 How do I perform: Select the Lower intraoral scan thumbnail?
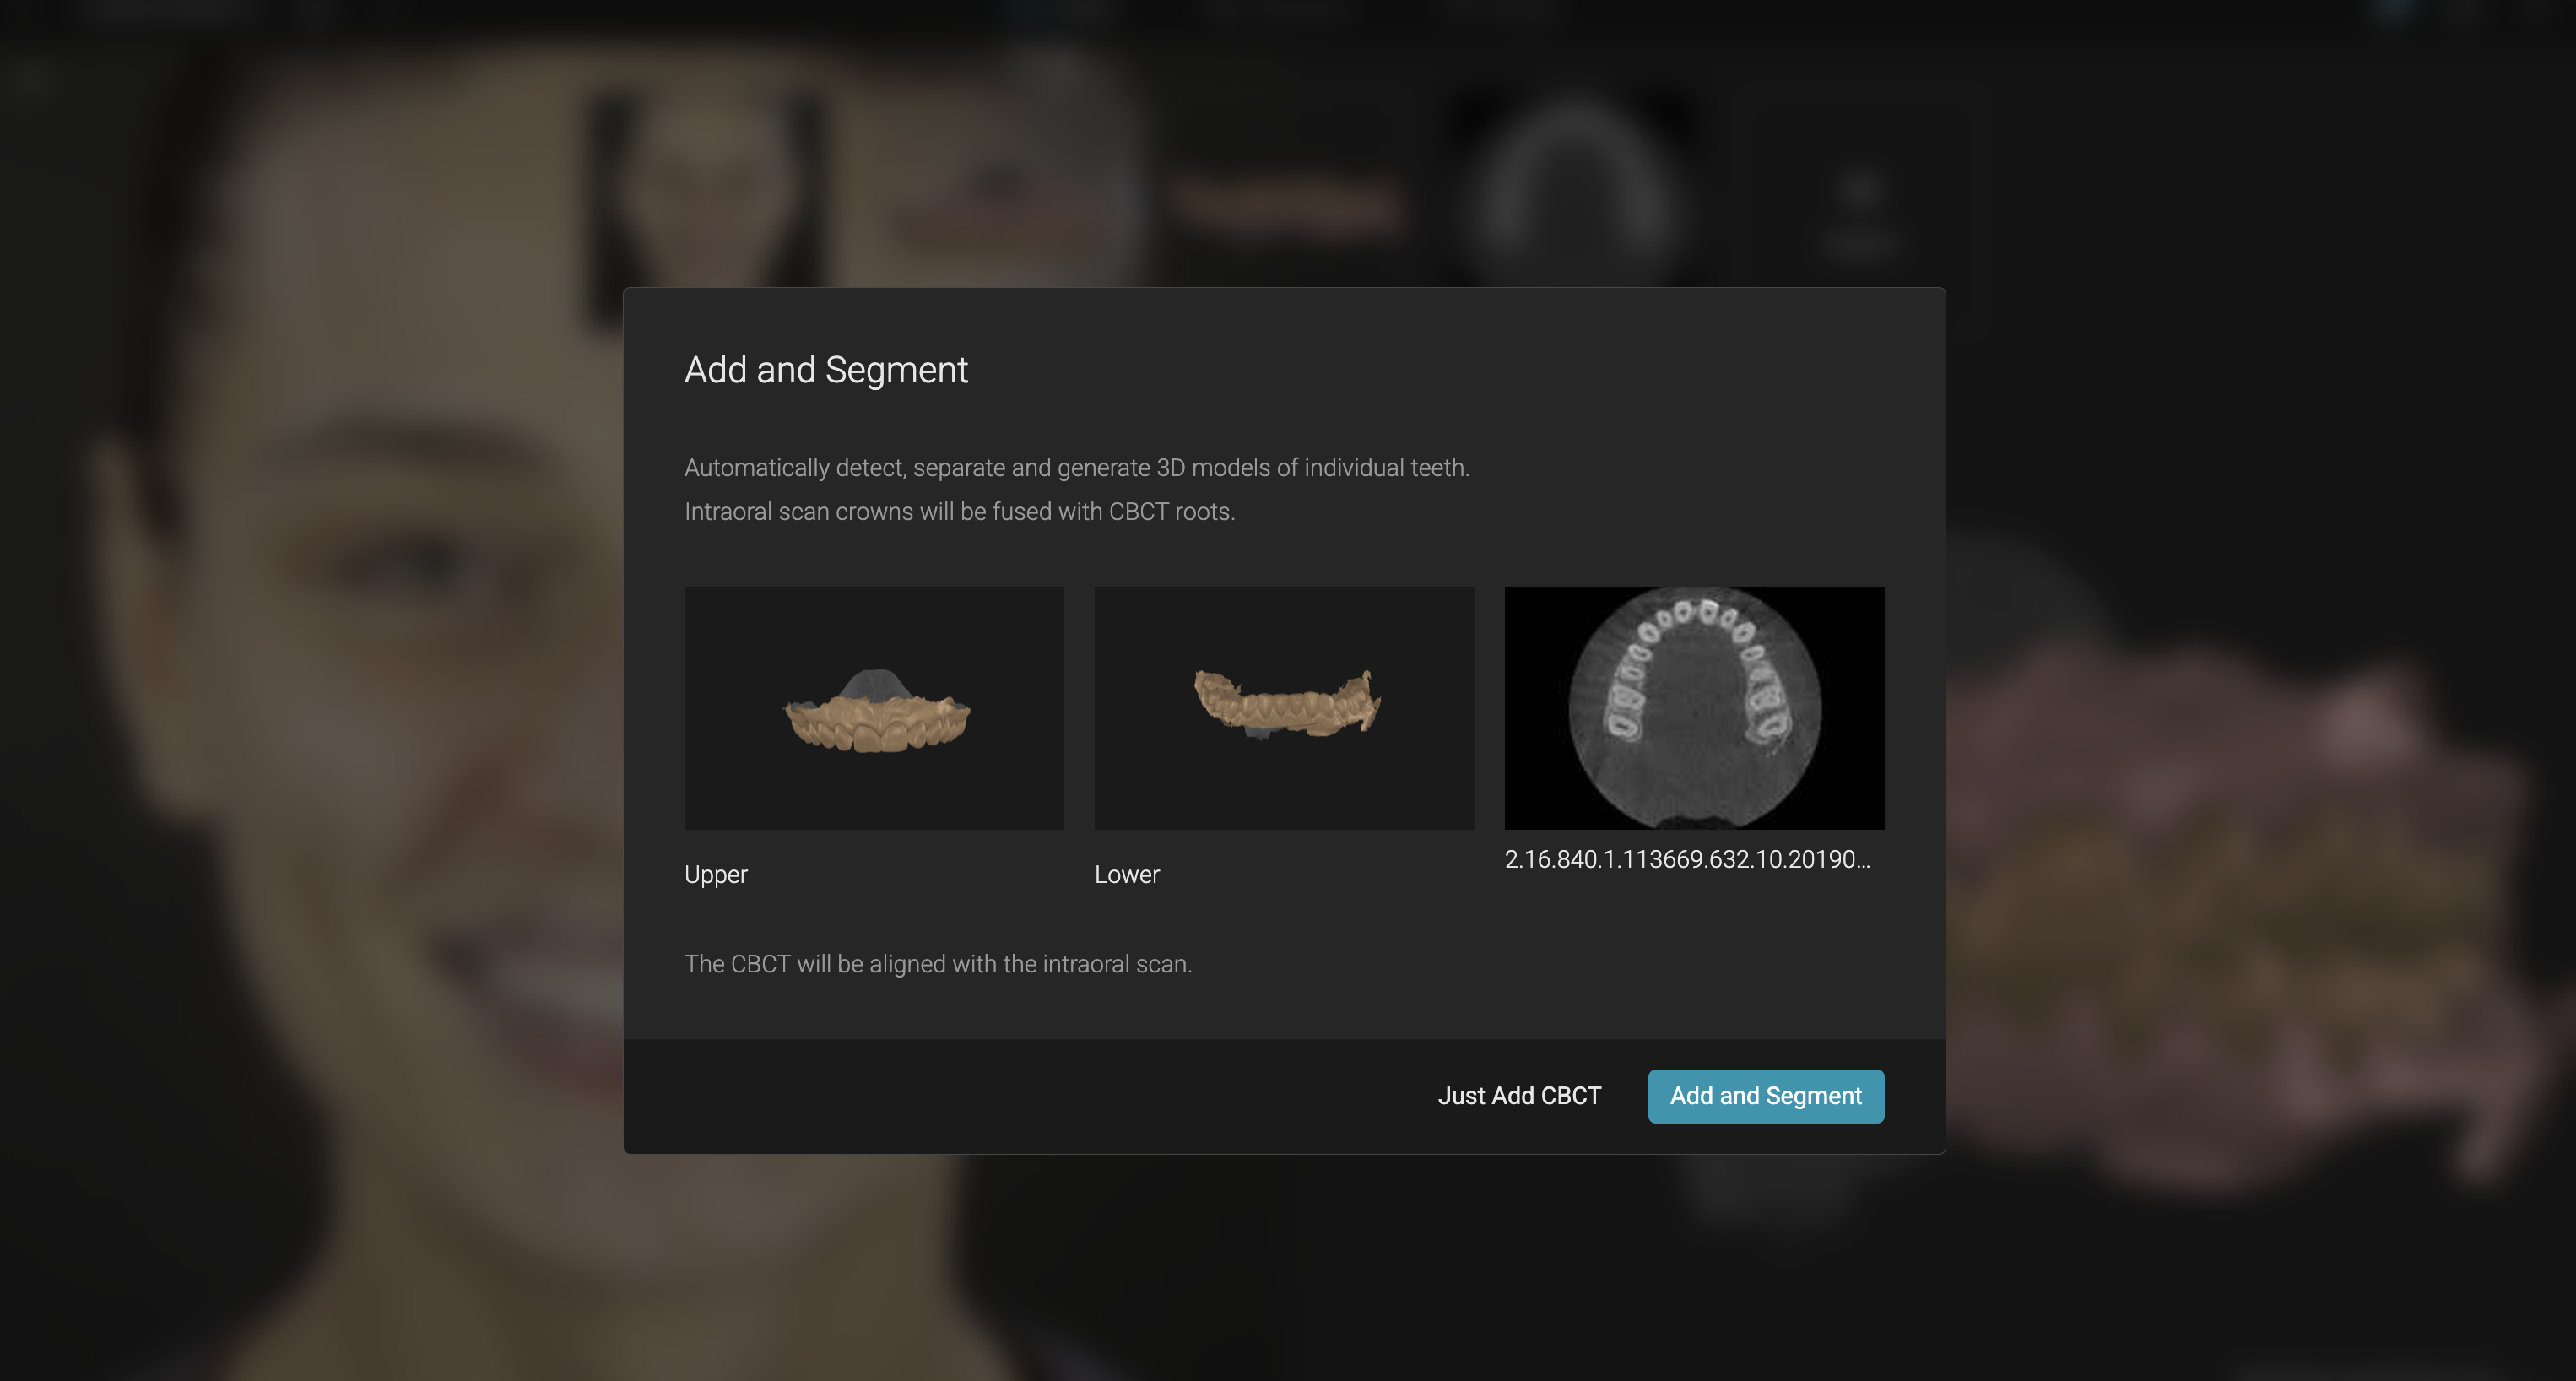pos(1284,707)
